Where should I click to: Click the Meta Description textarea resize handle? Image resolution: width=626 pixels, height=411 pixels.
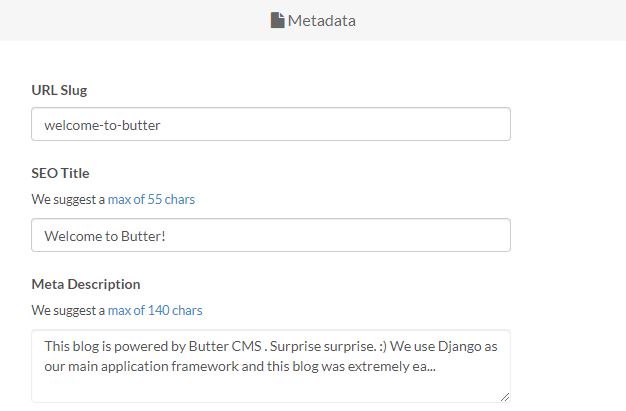[x=505, y=397]
